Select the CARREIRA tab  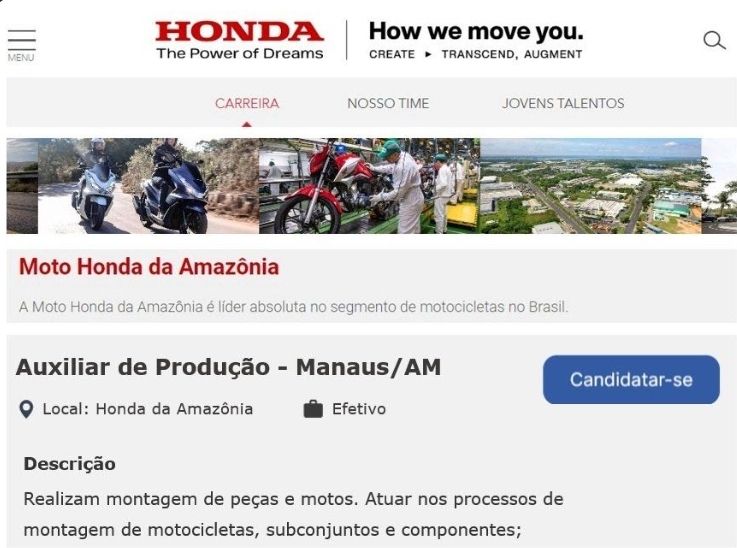(x=247, y=103)
